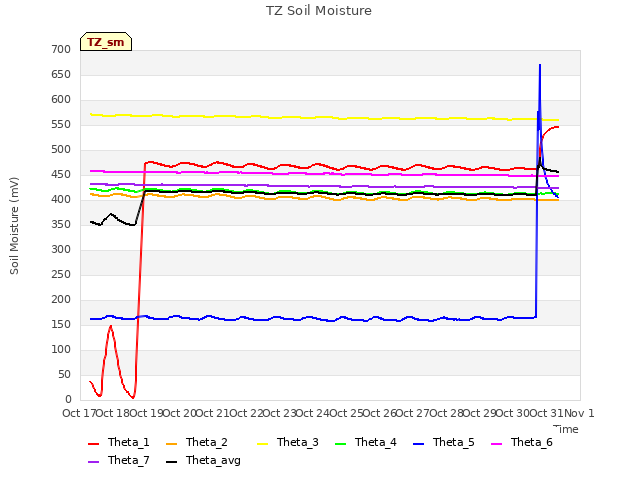This screenshot has height=480, width=640.
Task: Click the Oct 19 x-axis date label
Action: coord(147,413)
